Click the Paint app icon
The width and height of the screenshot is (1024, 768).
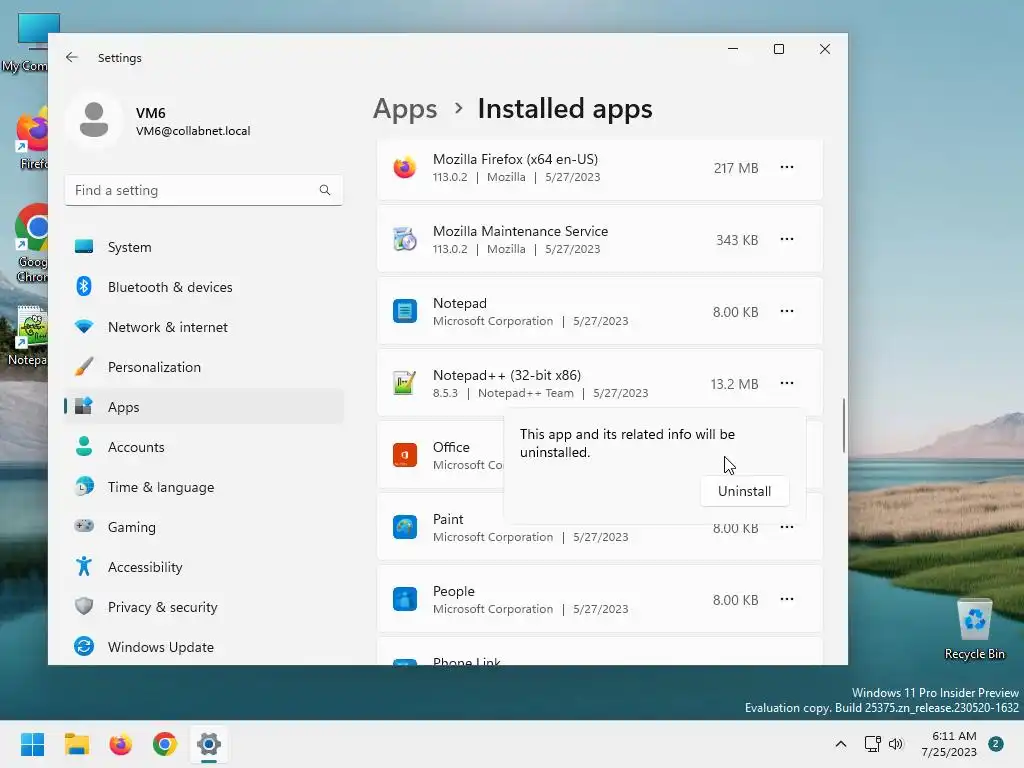pos(405,527)
